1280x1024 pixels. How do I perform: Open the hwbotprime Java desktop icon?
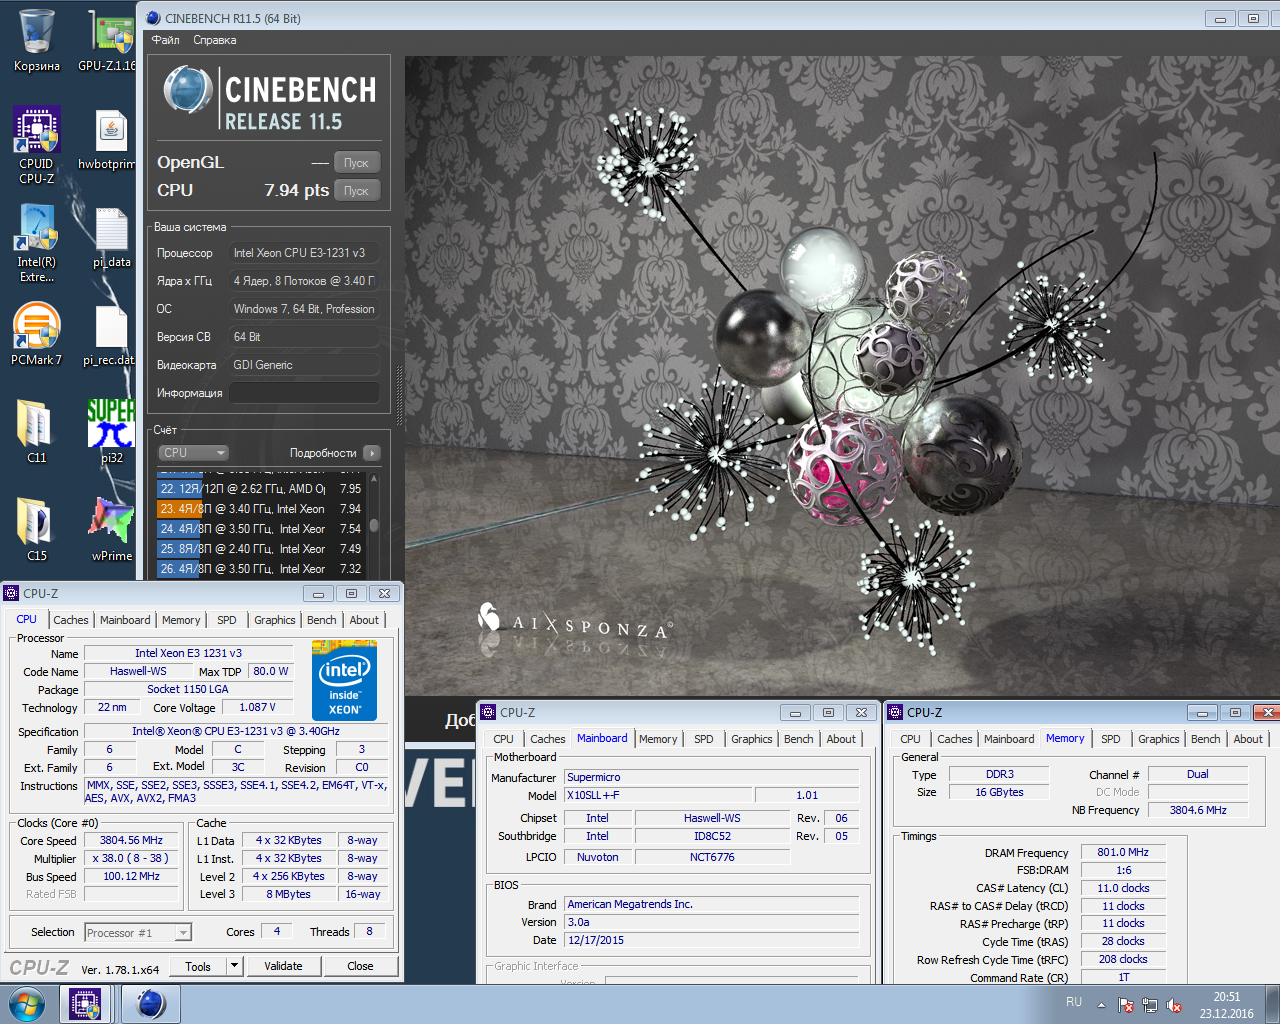coord(108,140)
